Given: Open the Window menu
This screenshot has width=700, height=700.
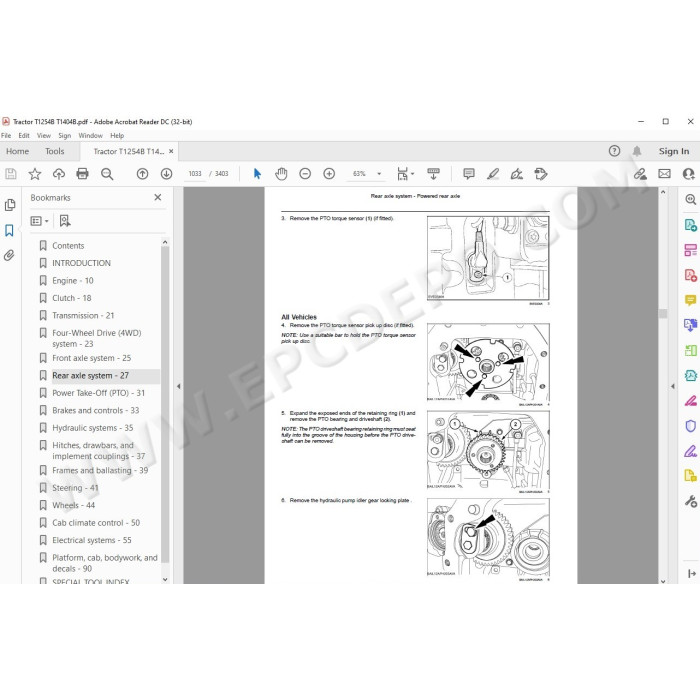Looking at the screenshot, I should click(x=90, y=135).
